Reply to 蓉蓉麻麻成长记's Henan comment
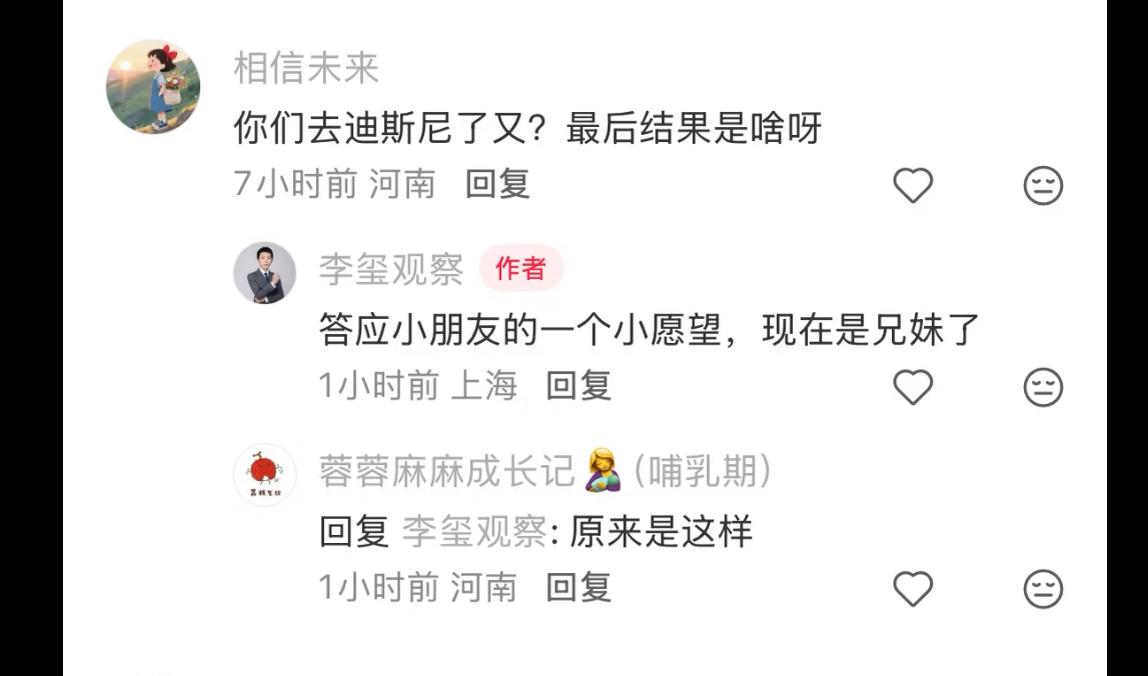 (578, 587)
